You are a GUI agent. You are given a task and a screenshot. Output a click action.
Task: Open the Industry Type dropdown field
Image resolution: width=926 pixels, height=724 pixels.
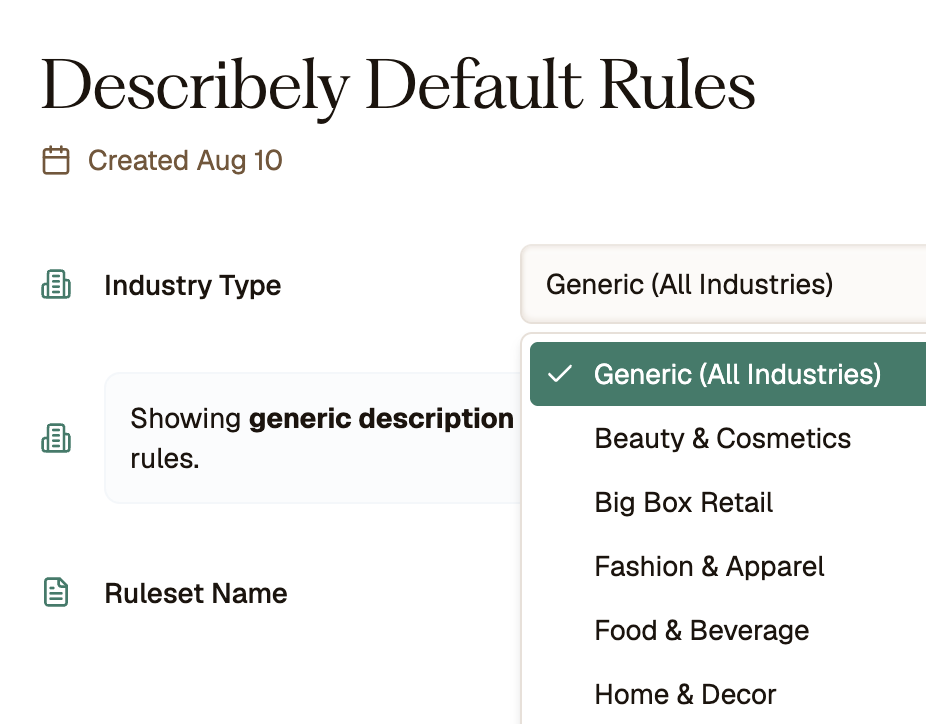point(723,284)
